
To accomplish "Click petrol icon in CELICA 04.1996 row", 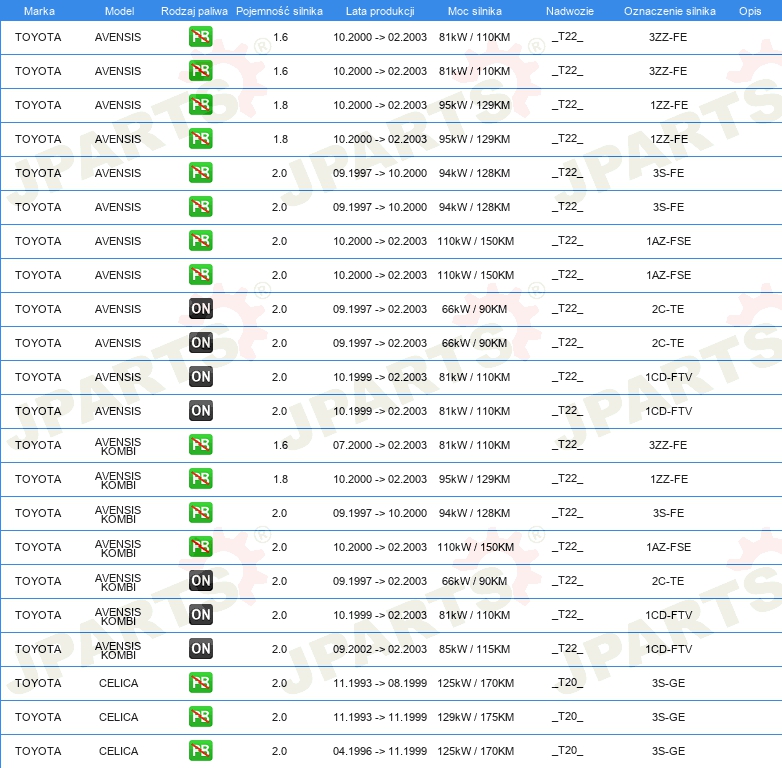I will (200, 751).
